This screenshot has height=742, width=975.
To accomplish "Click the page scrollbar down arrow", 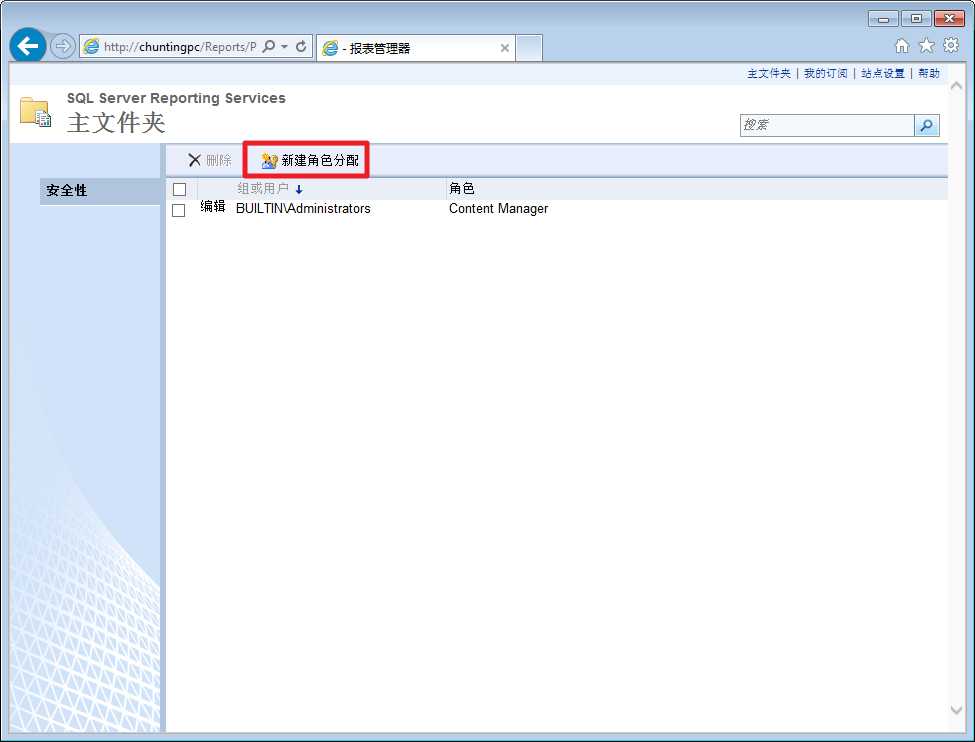I will coord(956,710).
